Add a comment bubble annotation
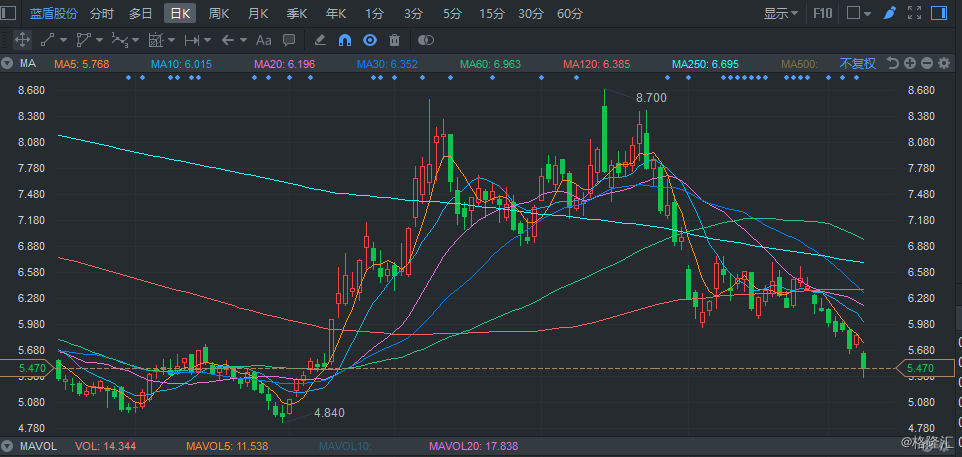This screenshot has height=457, width=962. [x=289, y=40]
